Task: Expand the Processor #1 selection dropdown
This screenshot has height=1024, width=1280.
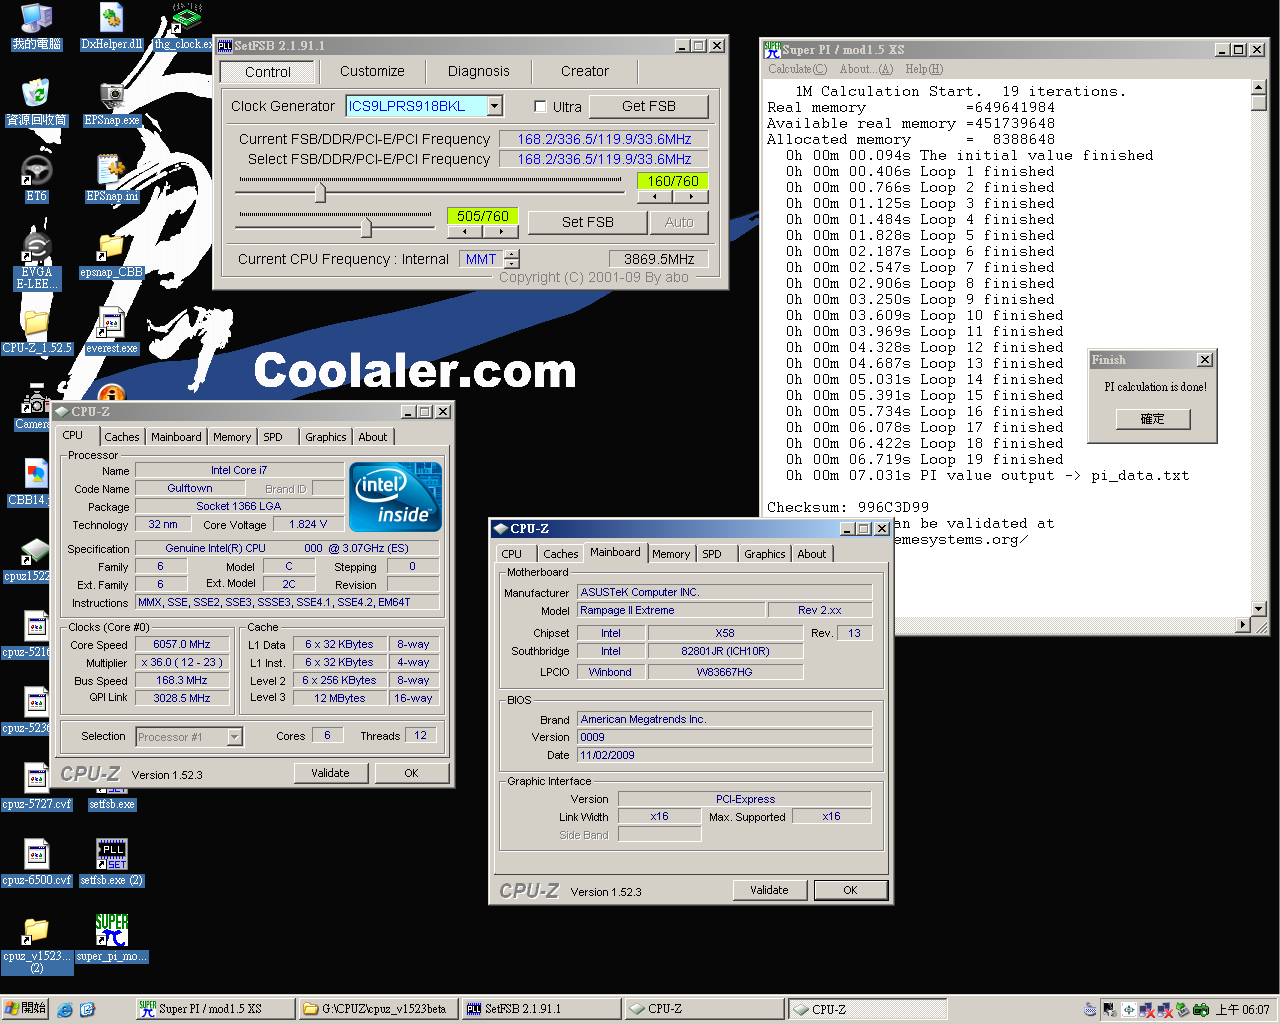Action: (235, 737)
